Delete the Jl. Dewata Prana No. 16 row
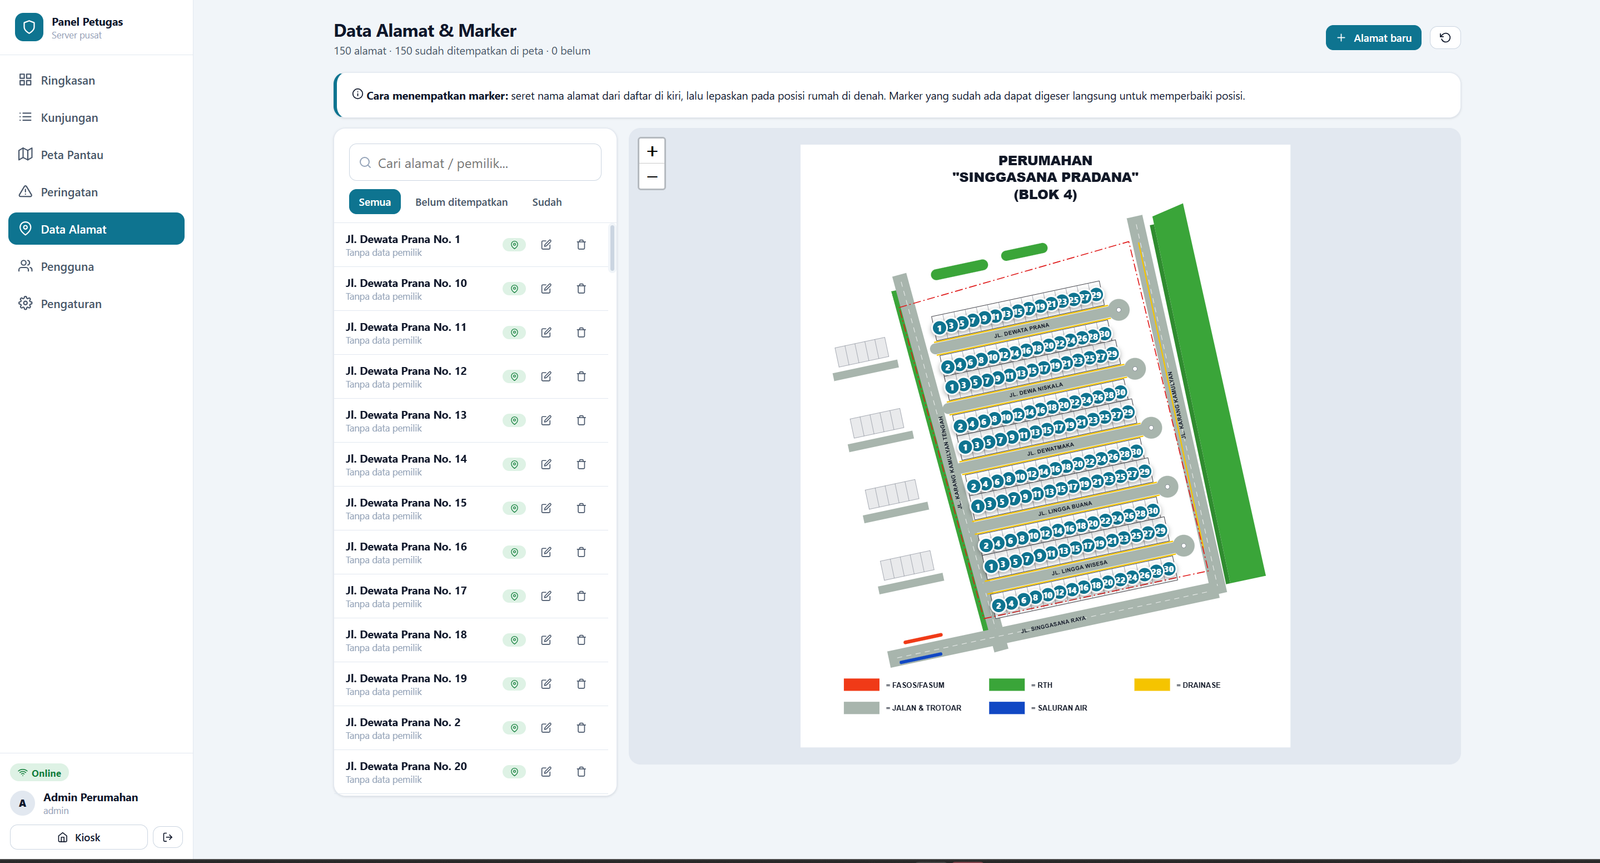1600x863 pixels. point(581,553)
